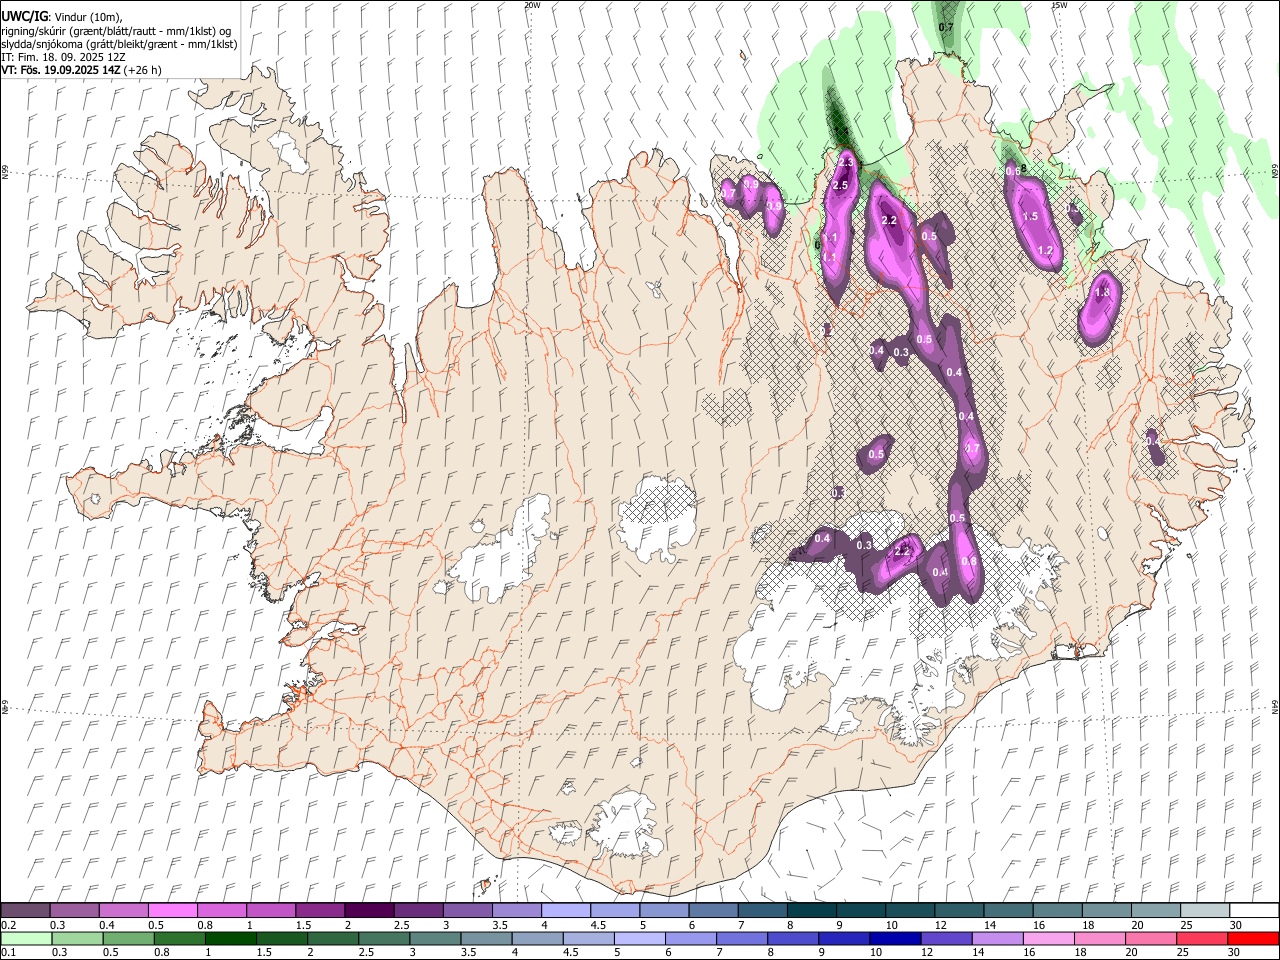This screenshot has height=960, width=1280.
Task: Click the light gray 25 swatch in the upper legend row
Action: (x=1204, y=911)
